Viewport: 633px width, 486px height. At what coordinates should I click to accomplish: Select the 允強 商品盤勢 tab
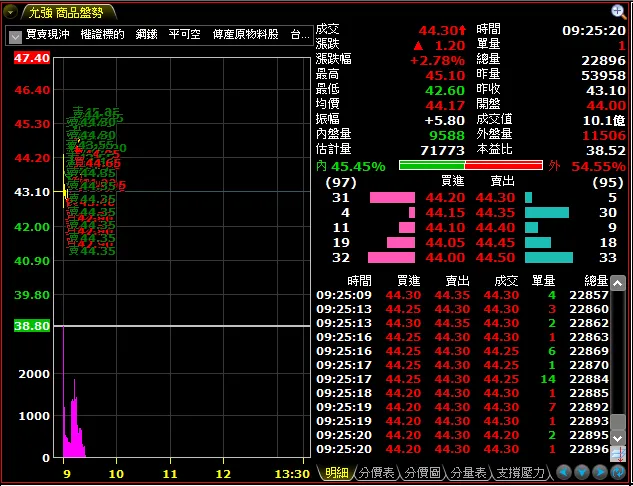[x=67, y=13]
